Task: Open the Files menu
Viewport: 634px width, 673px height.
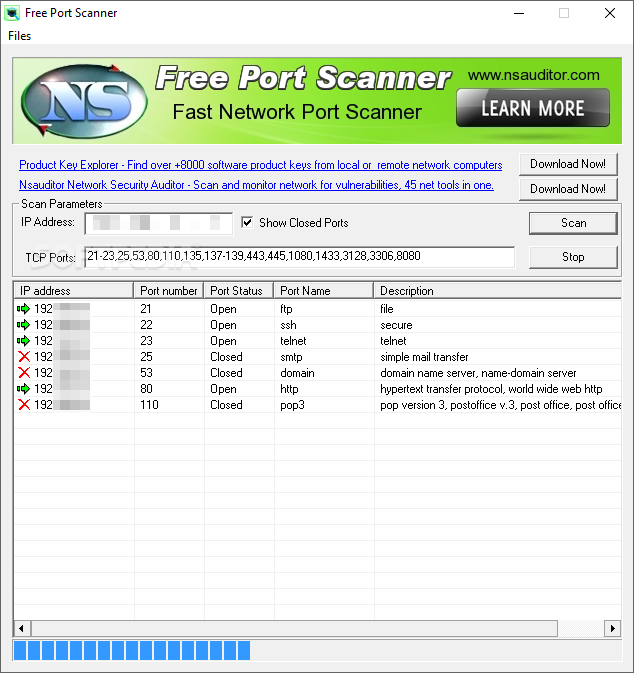Action: 19,36
